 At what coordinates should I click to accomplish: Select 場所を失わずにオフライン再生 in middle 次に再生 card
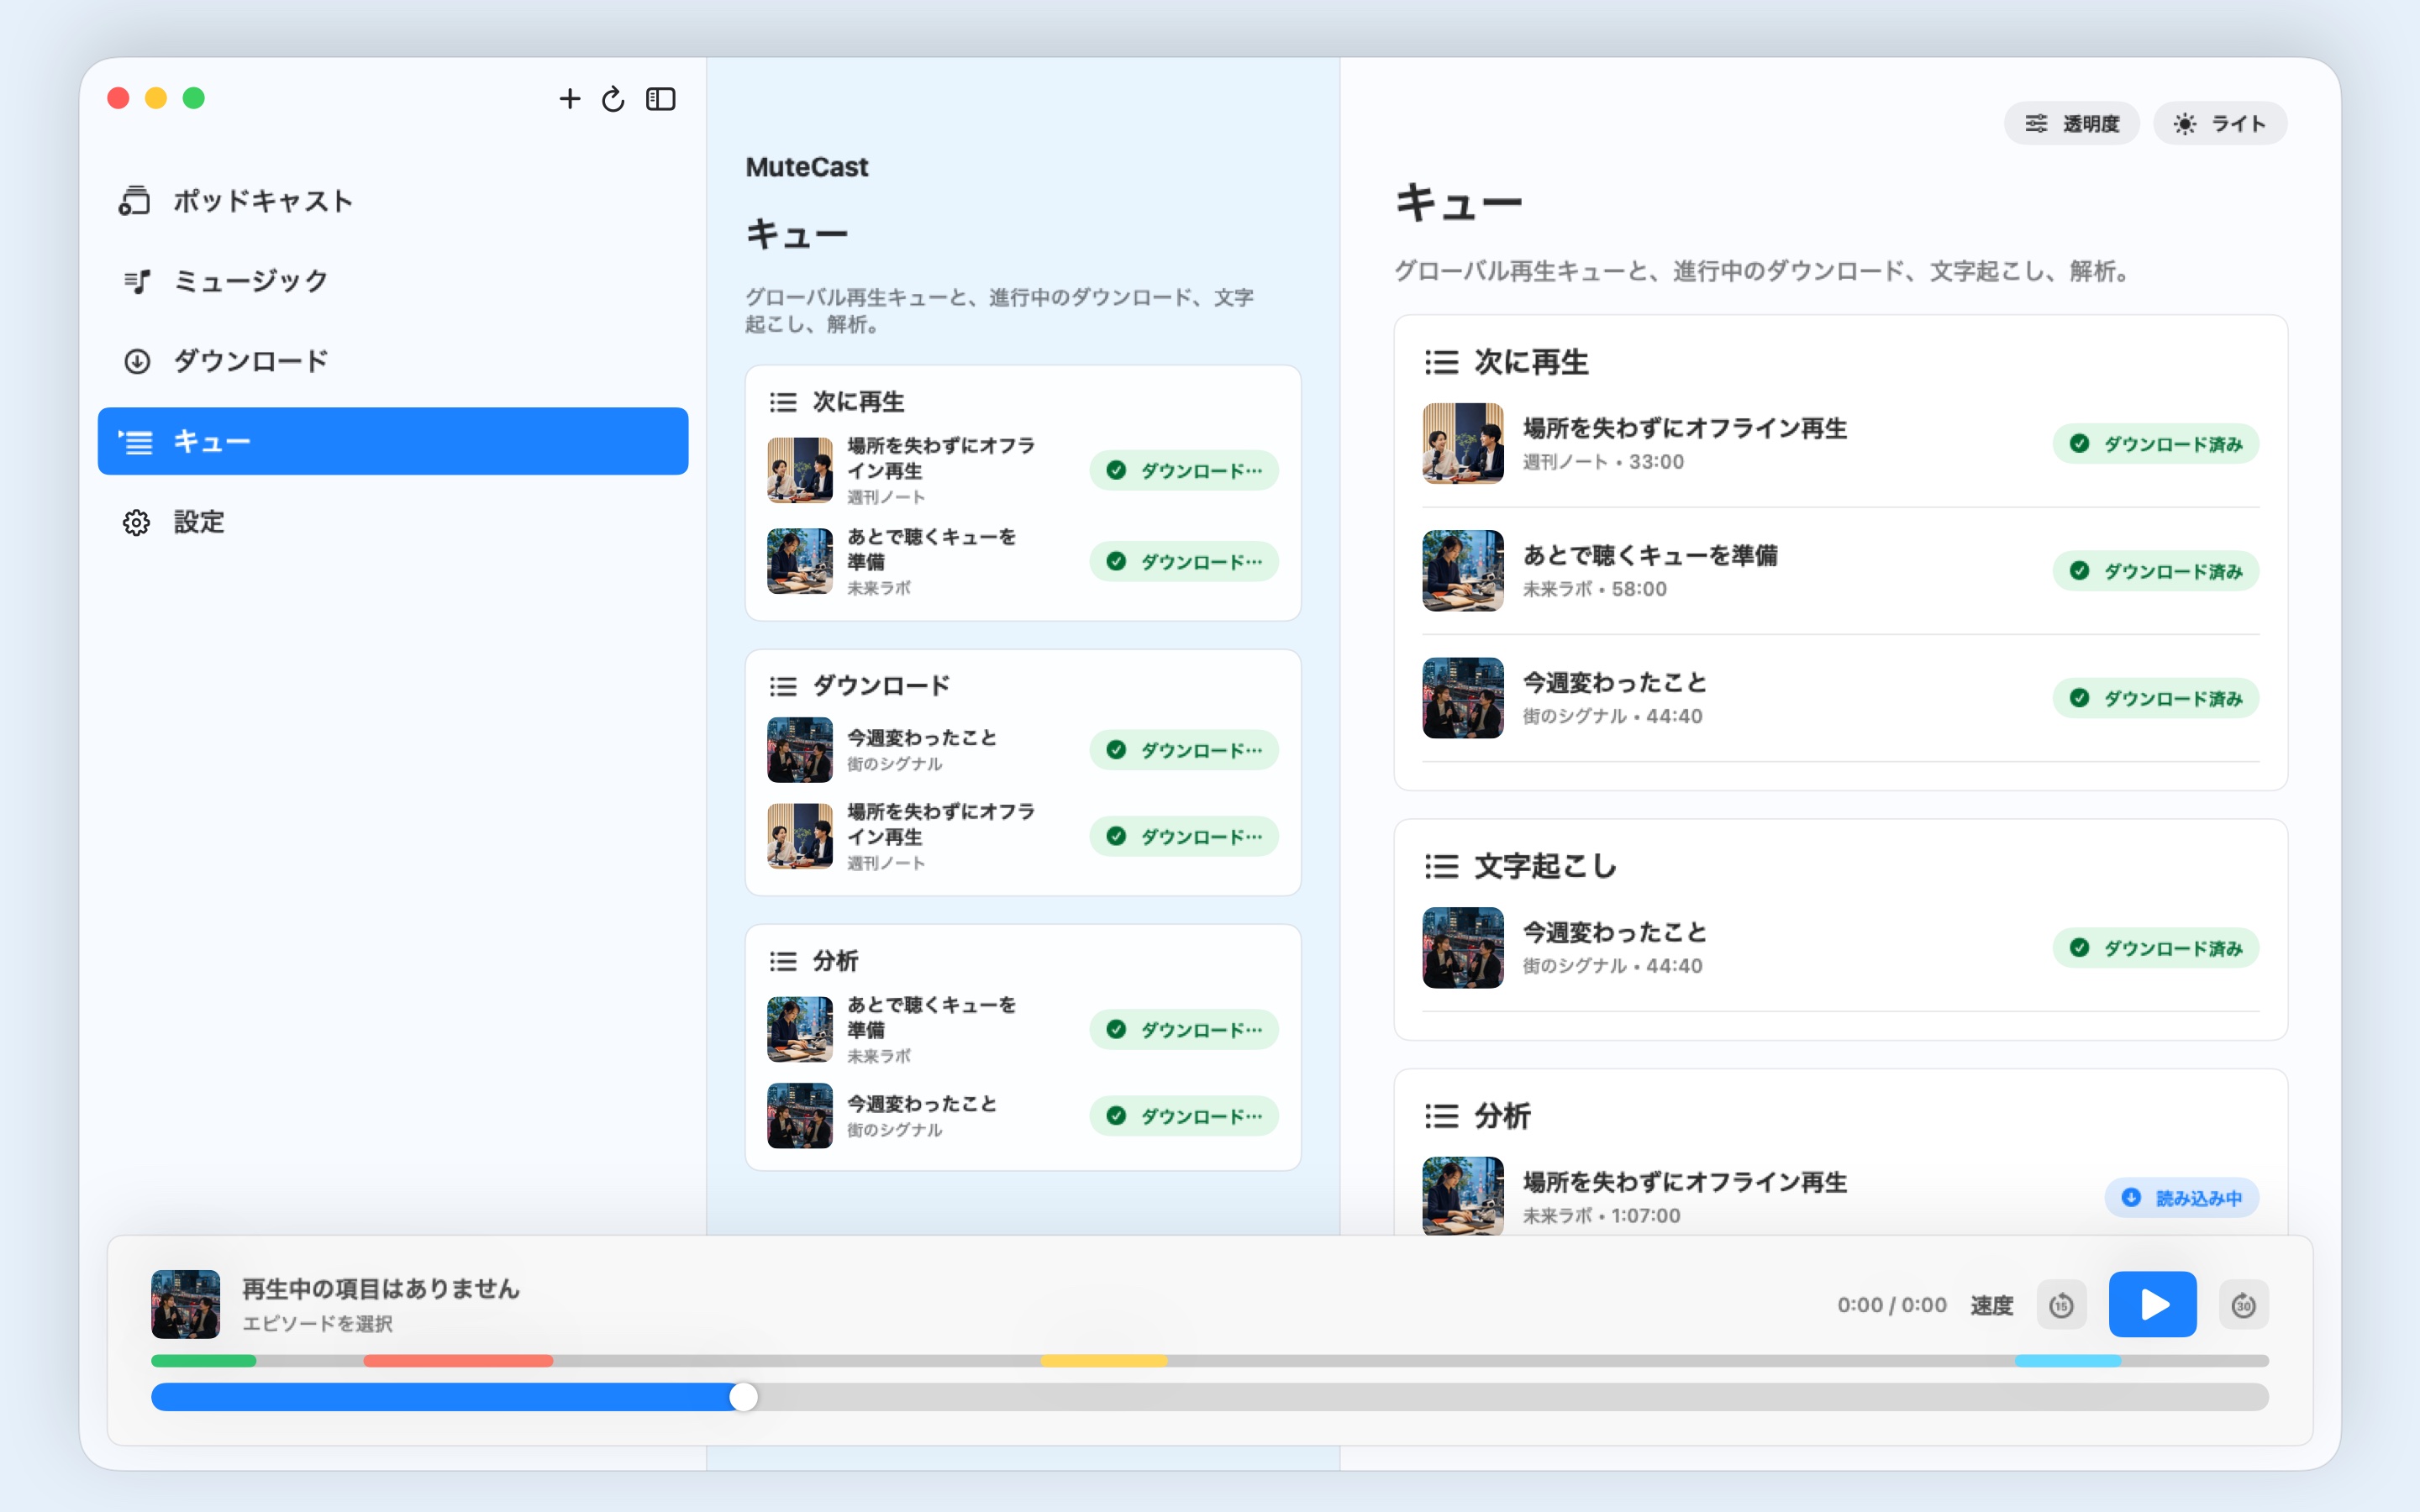click(x=1022, y=470)
